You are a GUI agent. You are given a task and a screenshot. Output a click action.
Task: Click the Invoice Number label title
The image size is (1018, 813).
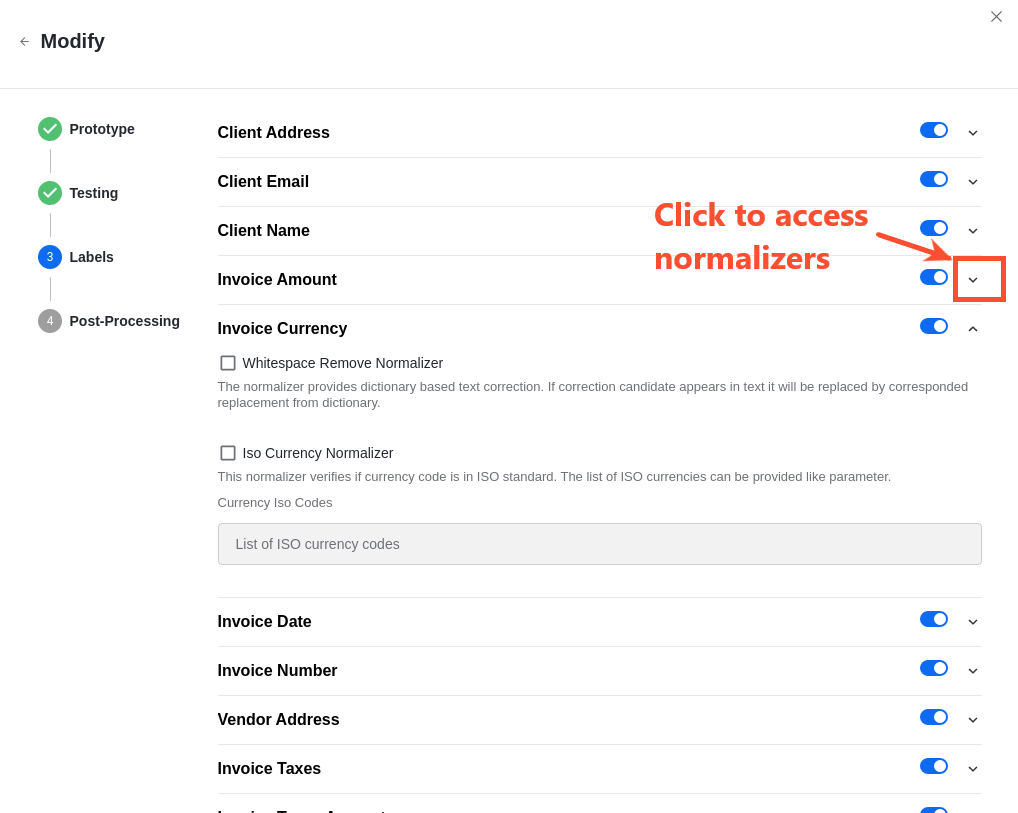point(277,671)
